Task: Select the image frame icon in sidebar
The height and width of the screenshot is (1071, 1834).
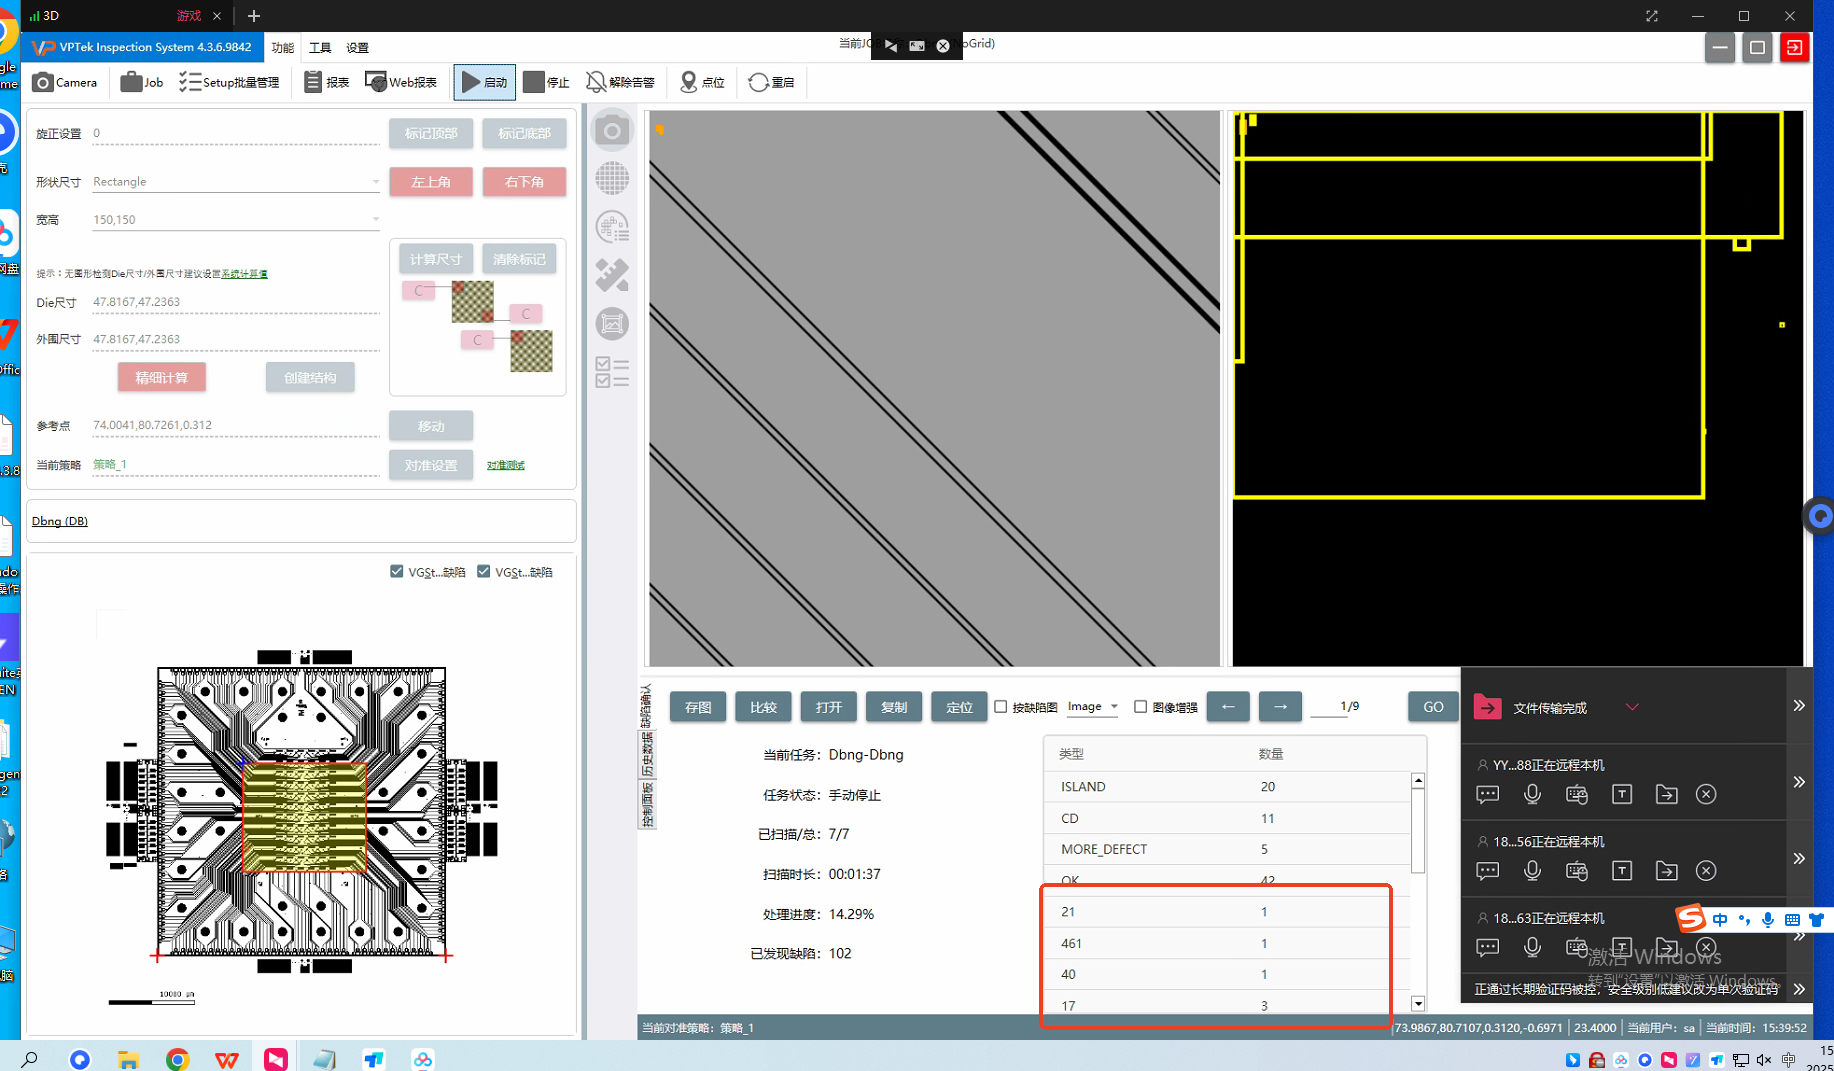Action: (612, 323)
